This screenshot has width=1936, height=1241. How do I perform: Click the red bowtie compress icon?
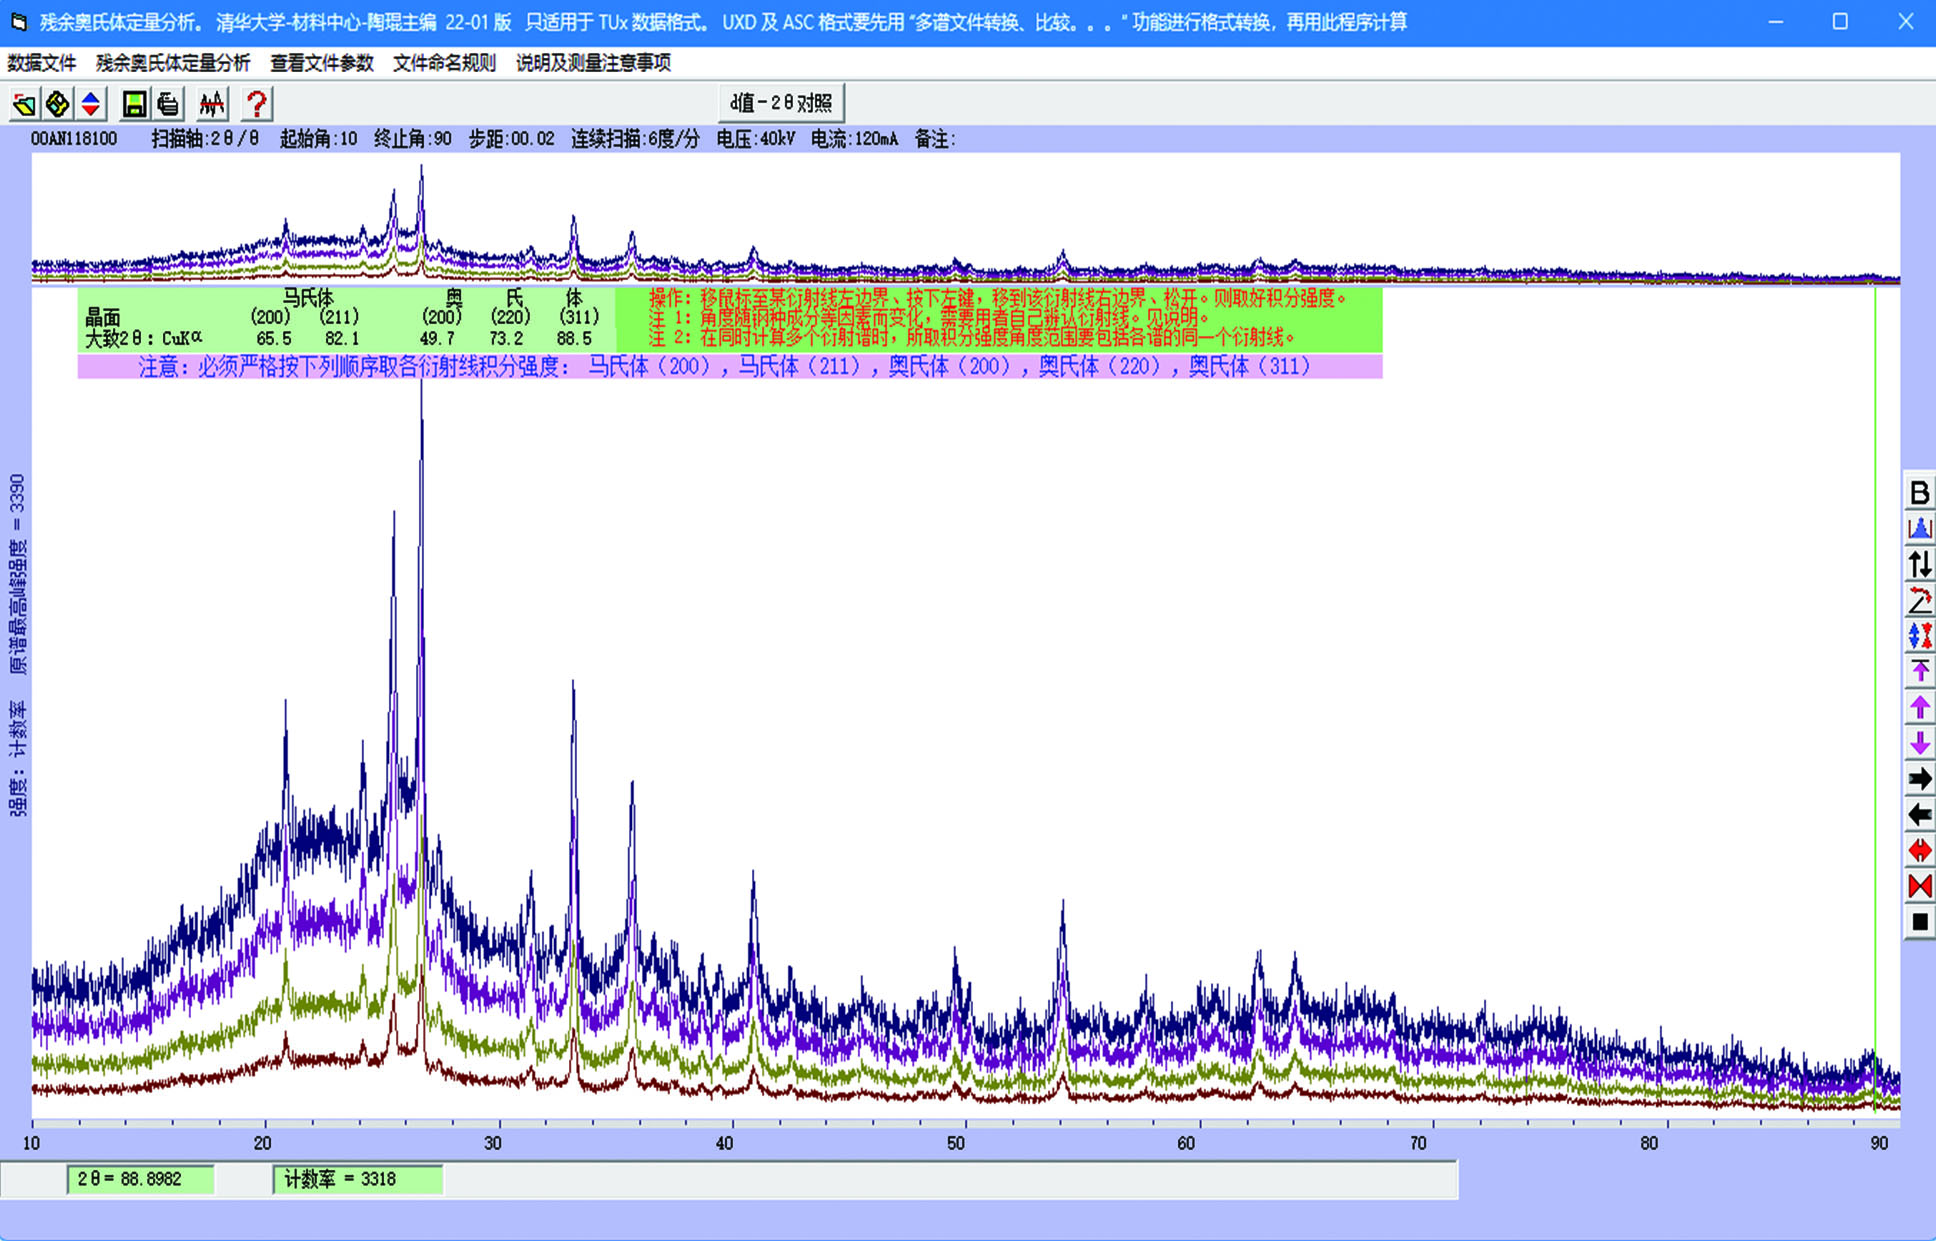pos(1919,886)
